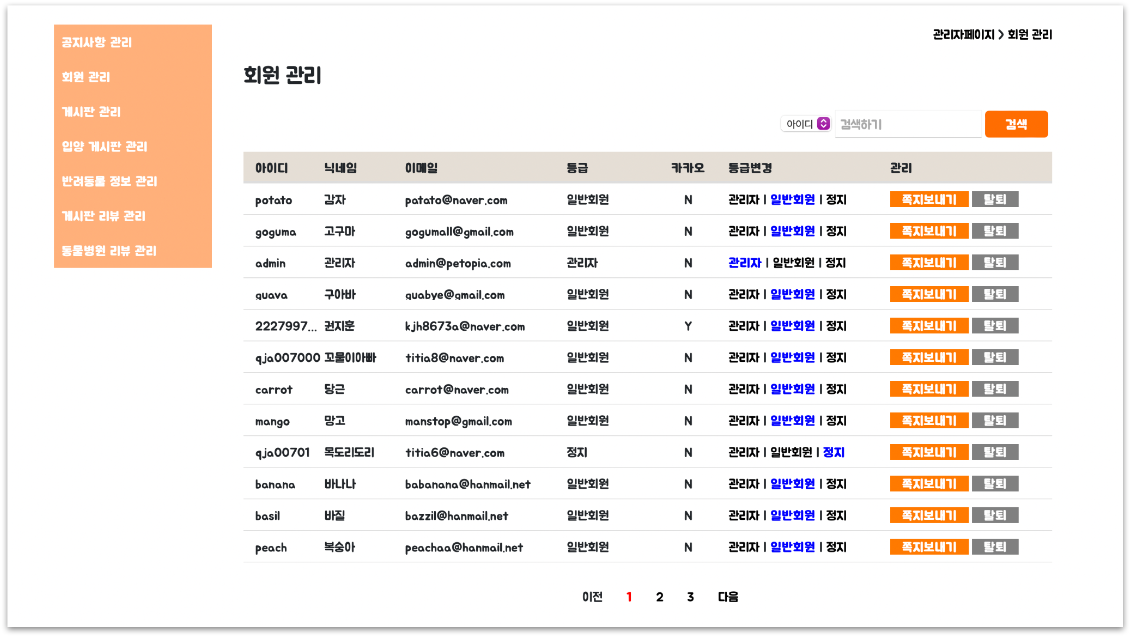Viewport: 1130px width, 636px height.
Task: Click email admin@petopia.com
Action: 458,264
